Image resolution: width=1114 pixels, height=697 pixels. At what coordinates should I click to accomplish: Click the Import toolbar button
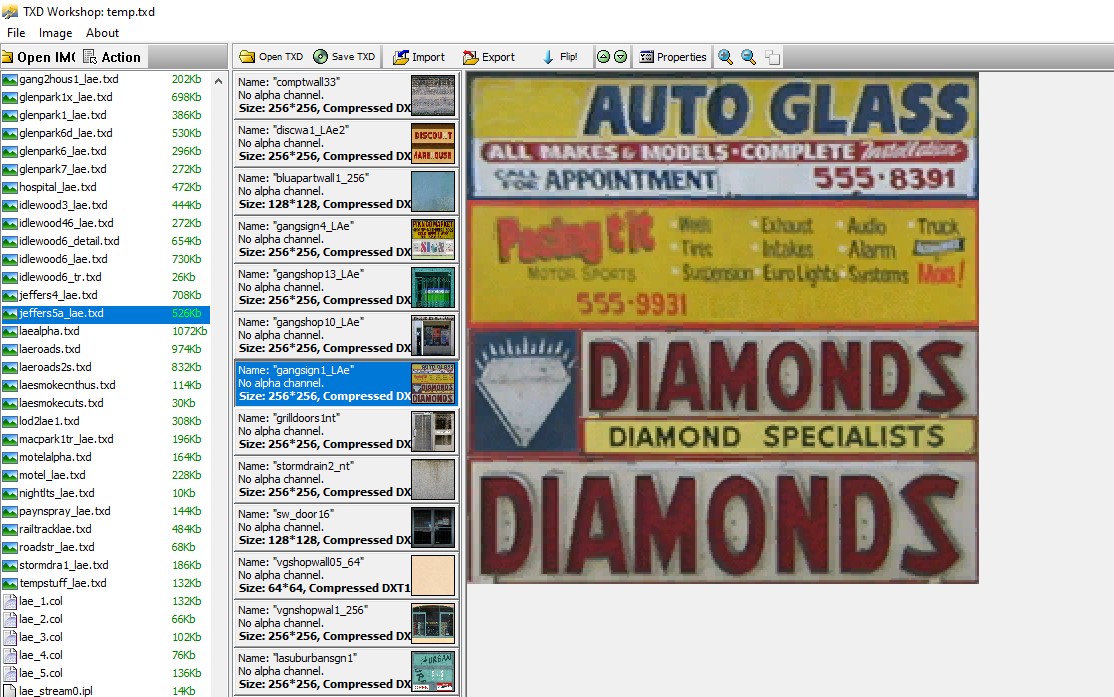coord(419,57)
